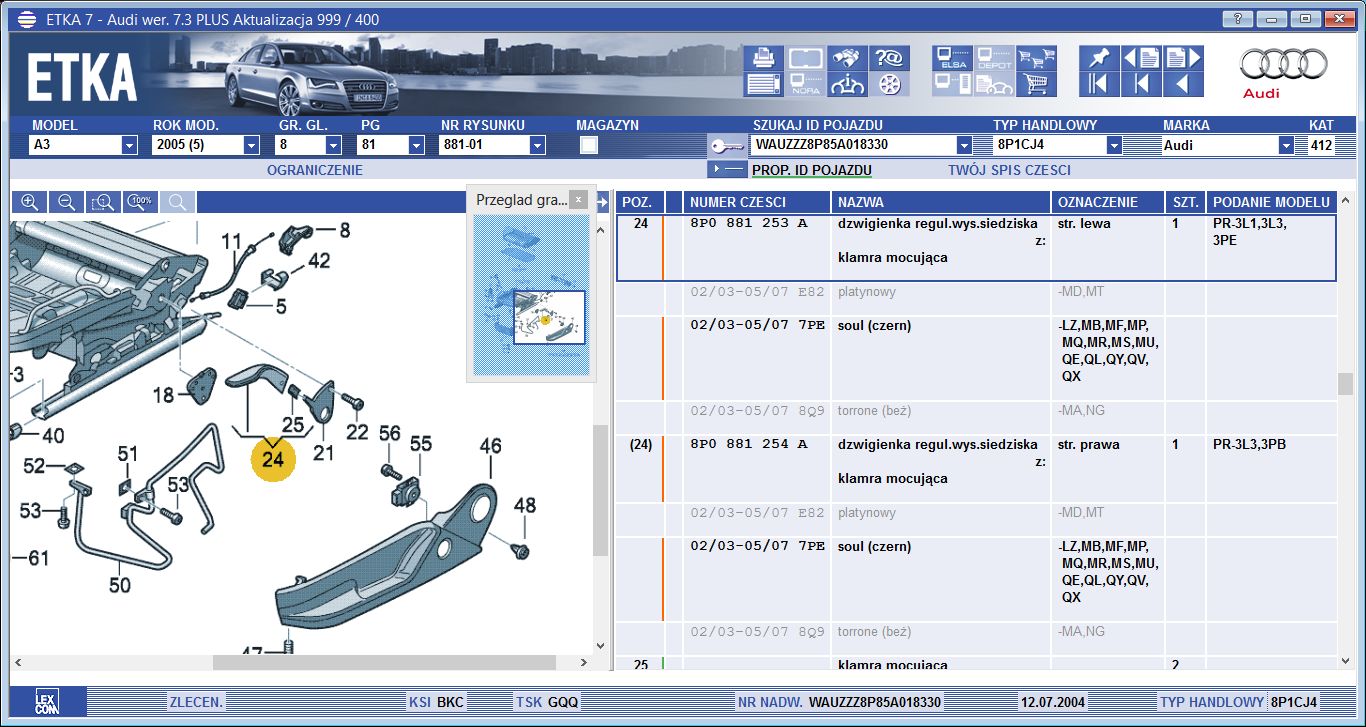Click the OGRANICZENIE label
Screen dimensions: 1366x727
(315, 170)
